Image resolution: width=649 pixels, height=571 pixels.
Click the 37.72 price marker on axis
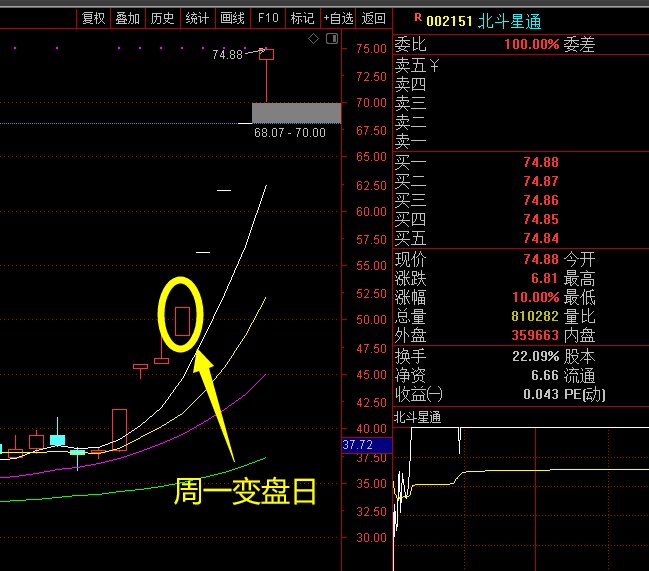point(357,444)
